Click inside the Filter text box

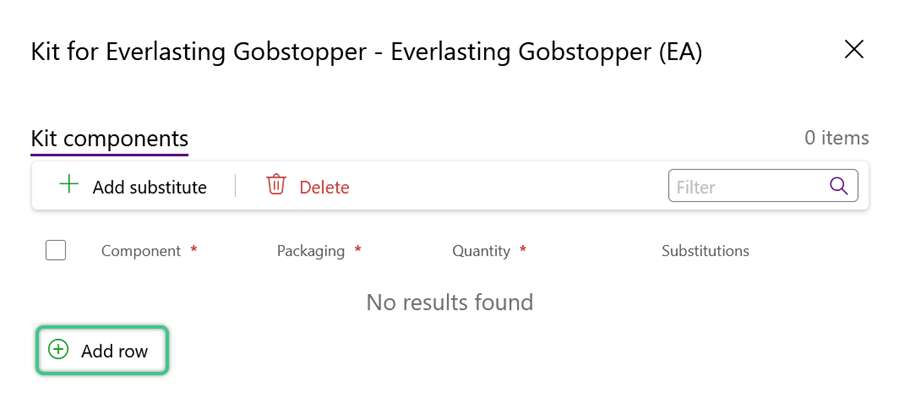pyautogui.click(x=763, y=186)
